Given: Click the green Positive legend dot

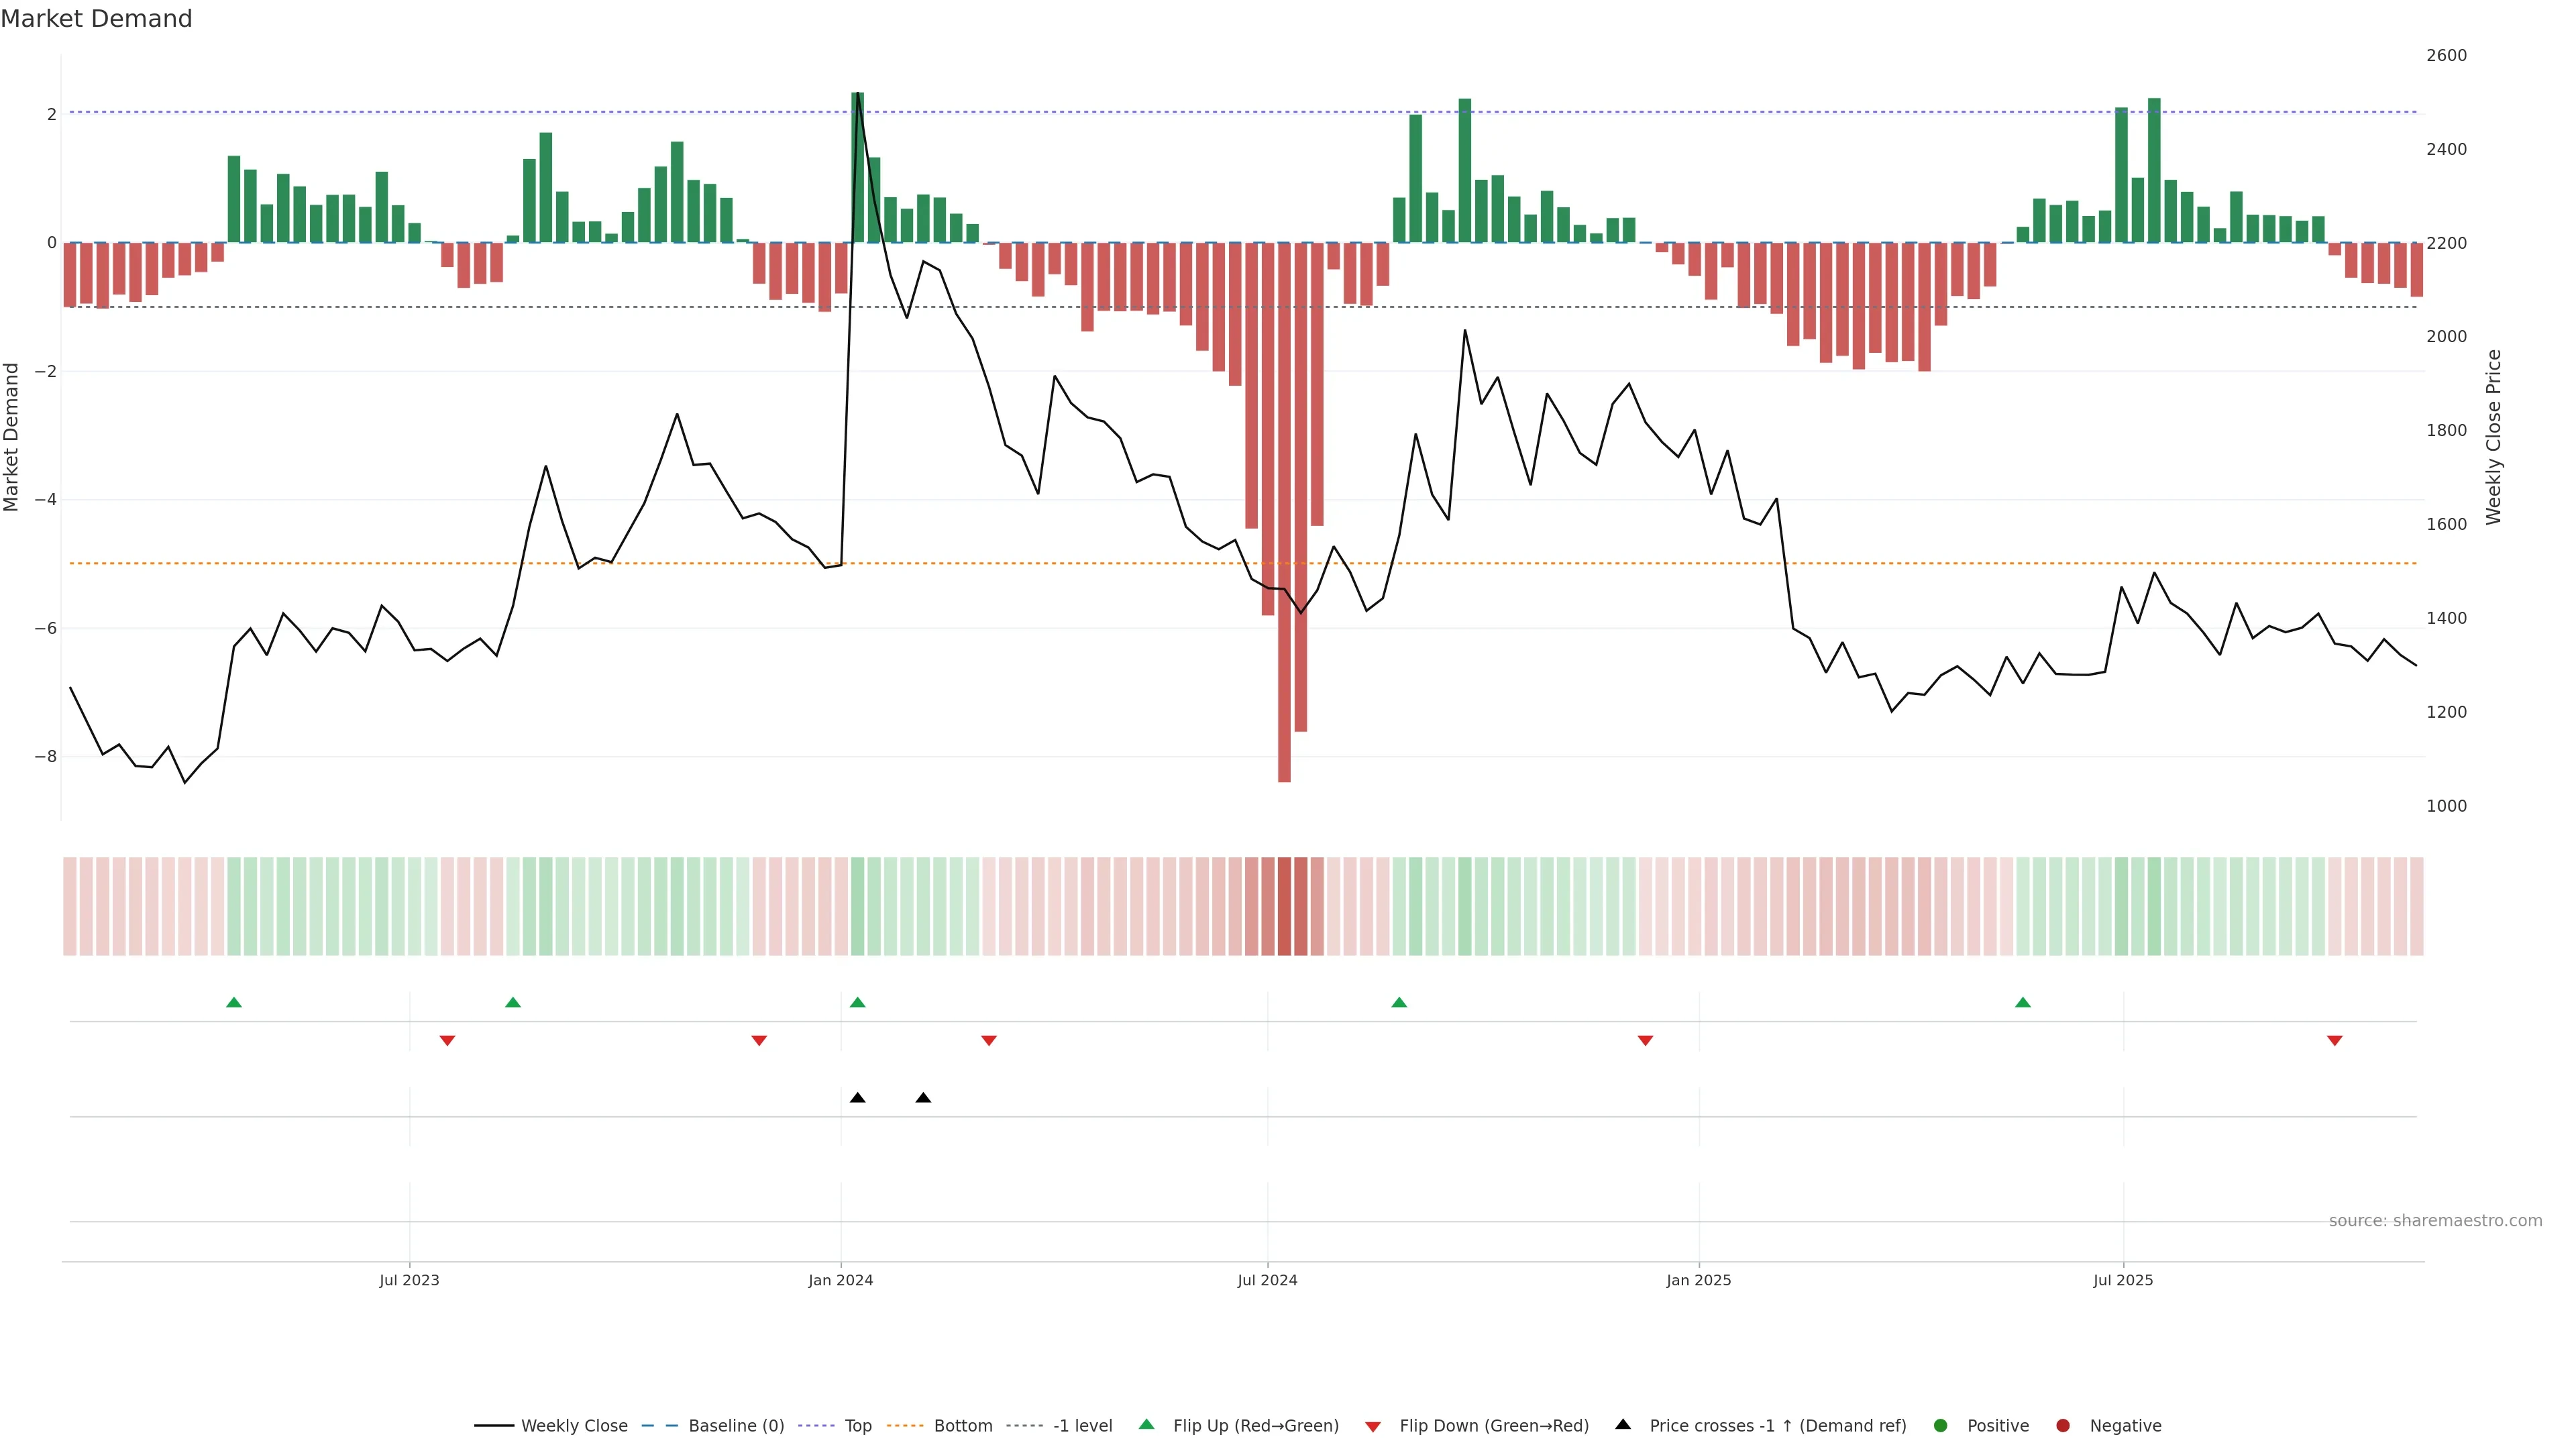Looking at the screenshot, I should pyautogui.click(x=1940, y=1425).
